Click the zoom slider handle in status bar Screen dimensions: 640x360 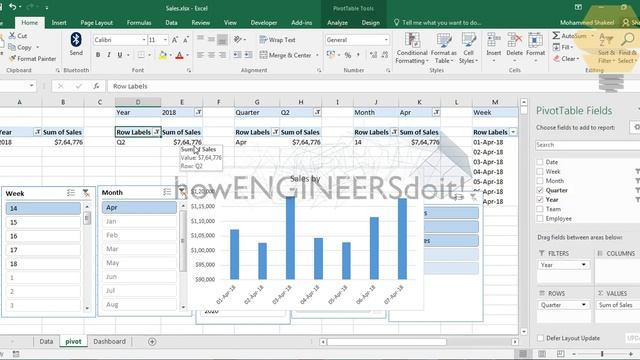click(x=602, y=354)
